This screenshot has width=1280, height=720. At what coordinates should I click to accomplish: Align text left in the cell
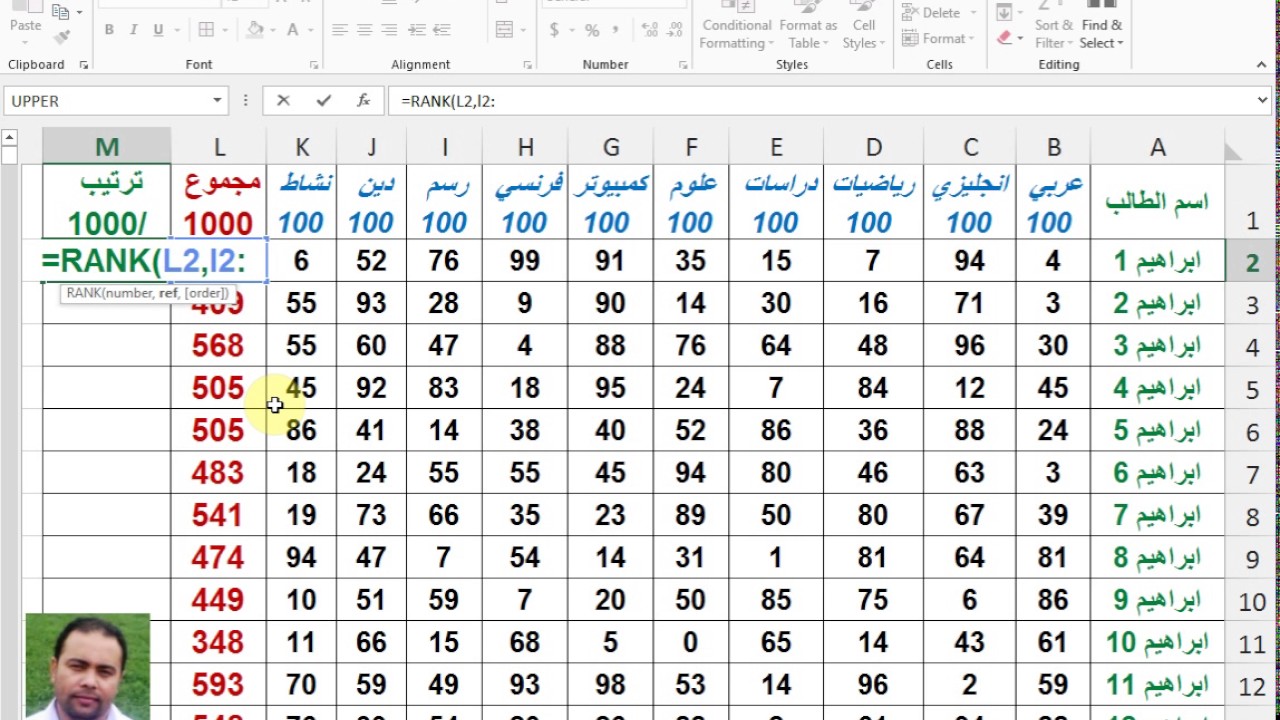[x=340, y=30]
